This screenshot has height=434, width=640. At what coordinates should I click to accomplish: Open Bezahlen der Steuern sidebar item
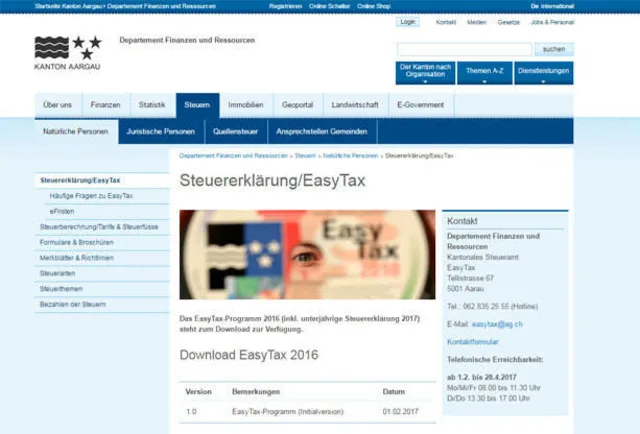[x=102, y=305]
